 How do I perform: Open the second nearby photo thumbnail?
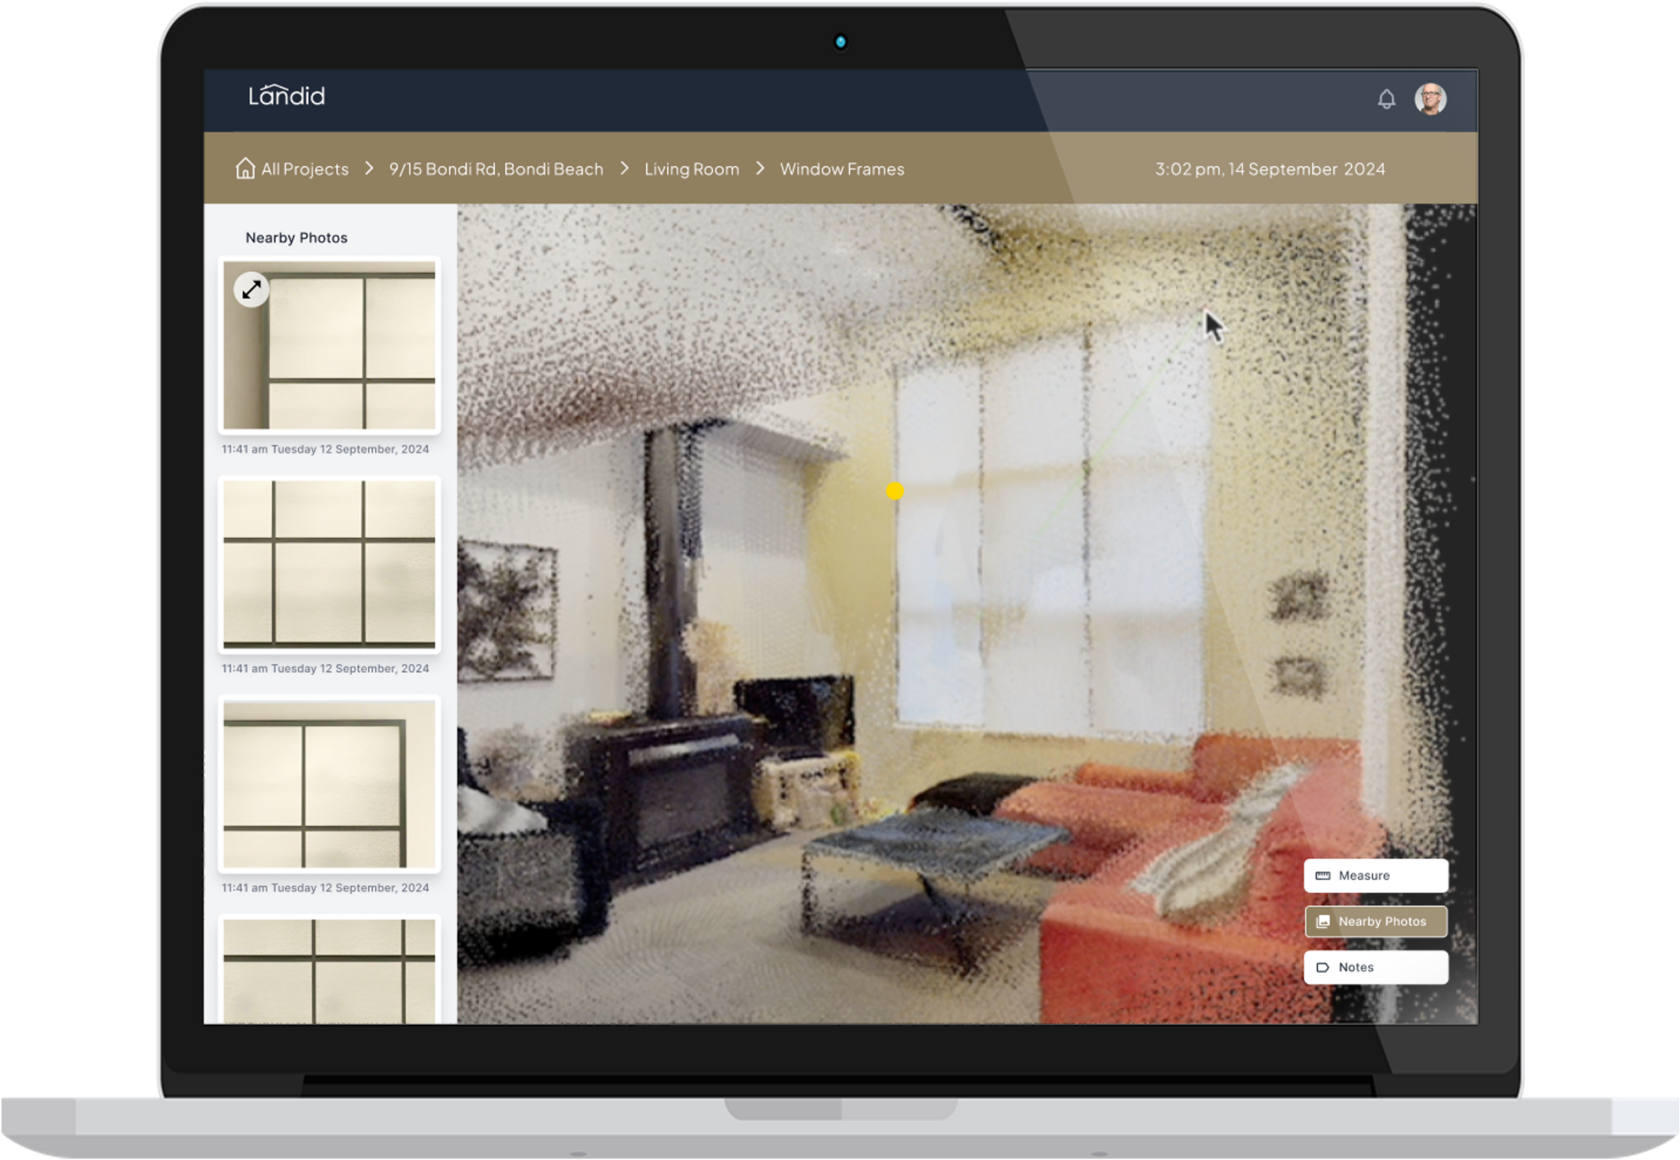click(x=329, y=564)
